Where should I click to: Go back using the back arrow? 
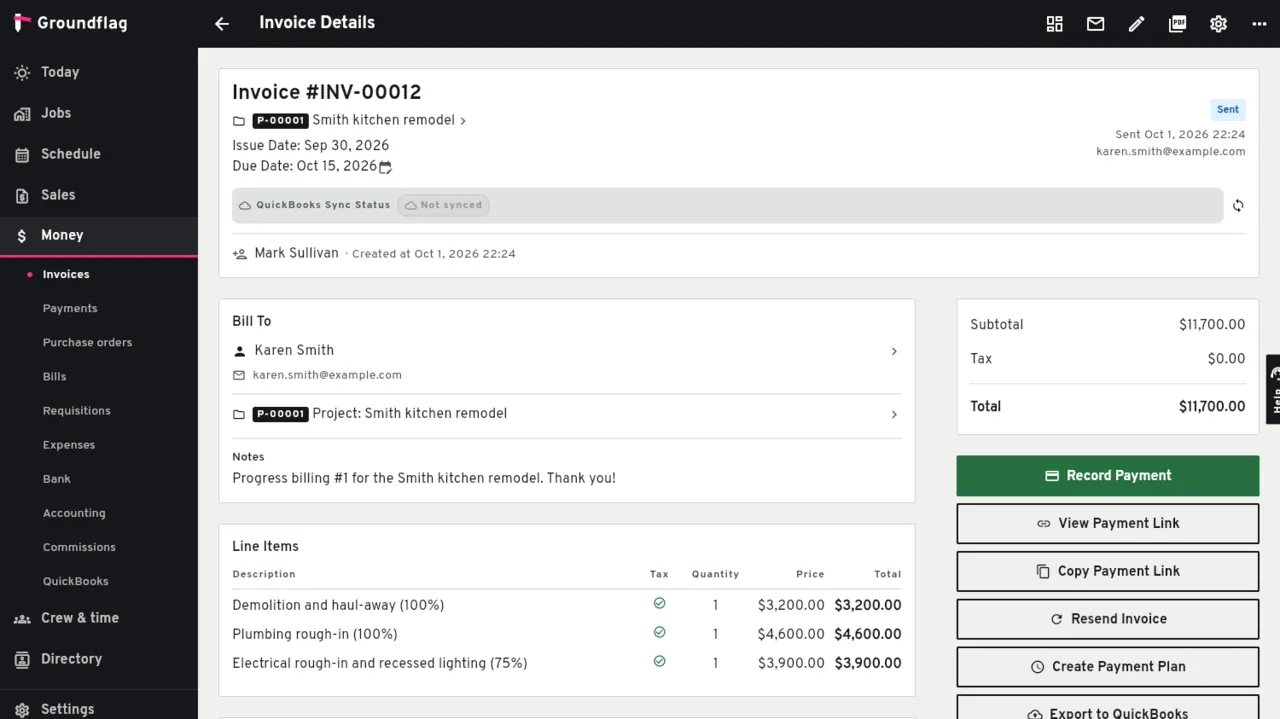click(x=222, y=24)
